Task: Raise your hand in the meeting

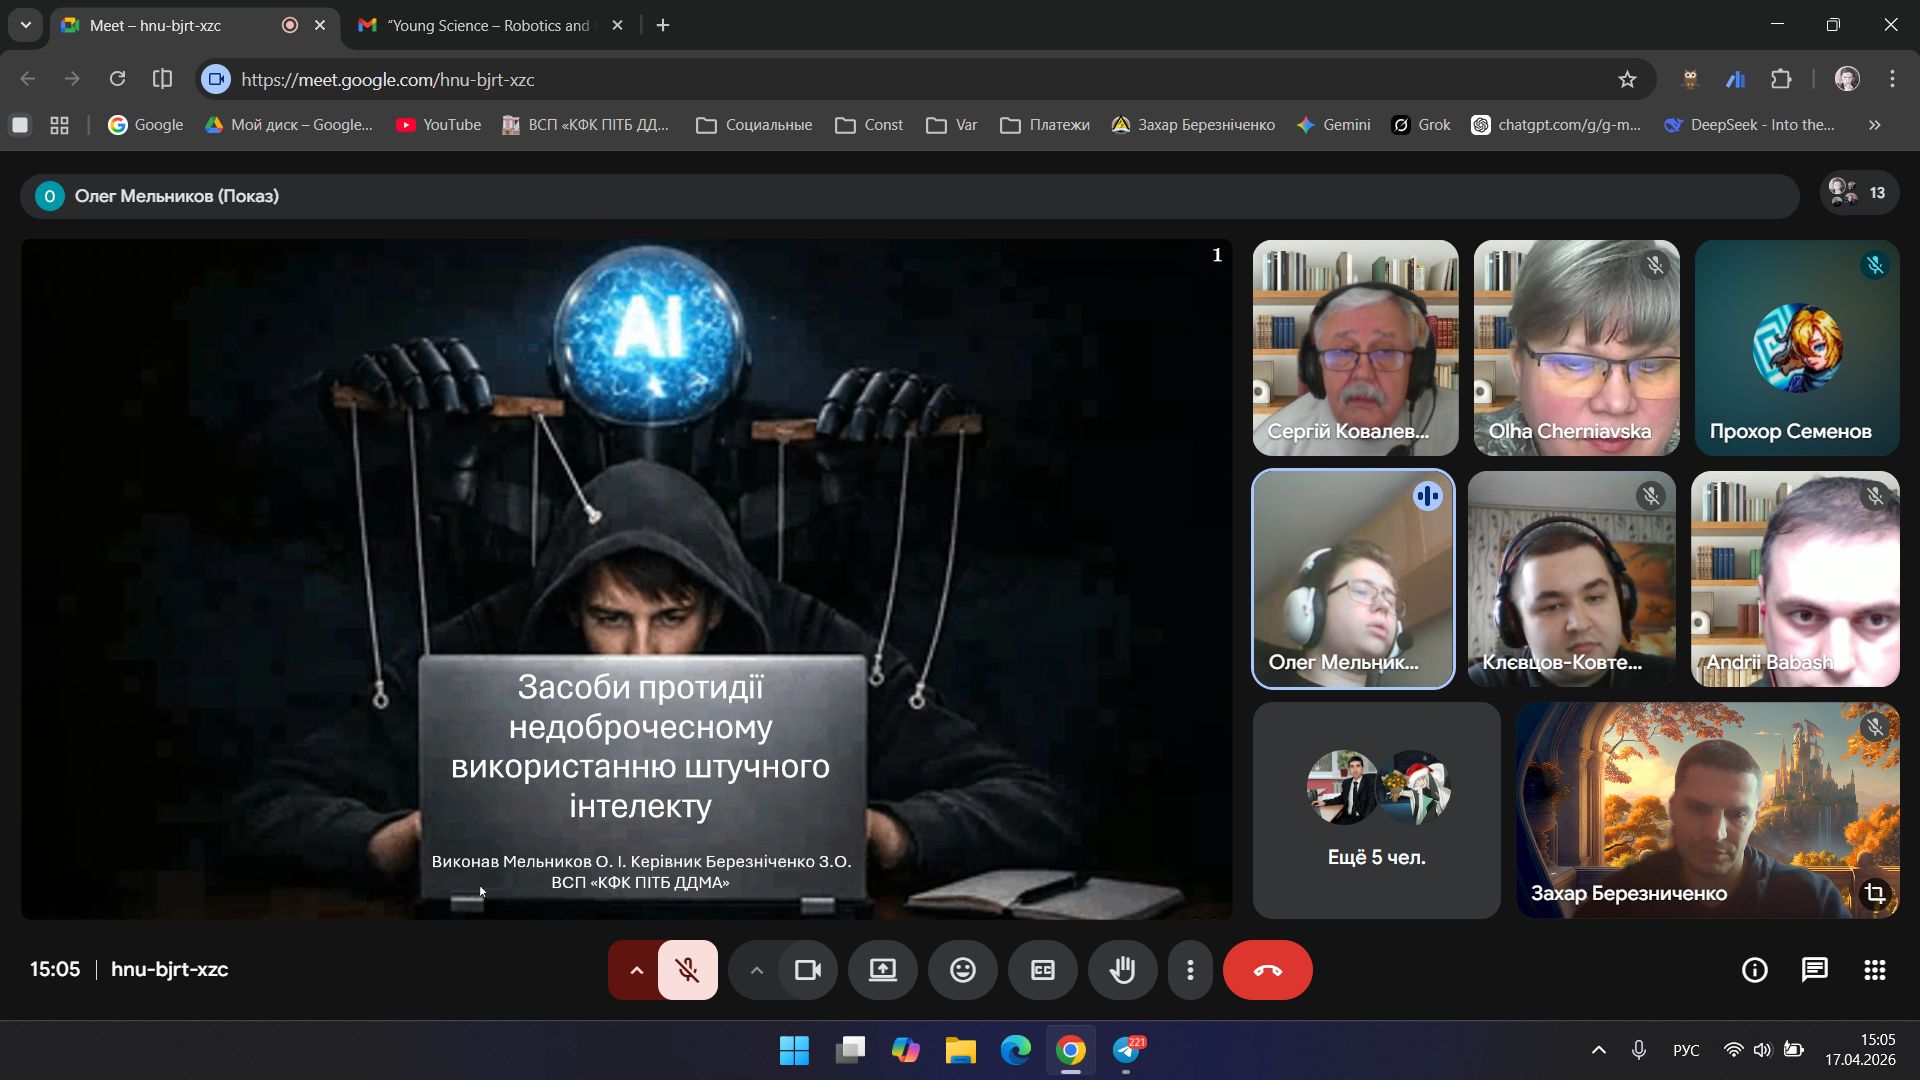Action: click(x=1123, y=970)
